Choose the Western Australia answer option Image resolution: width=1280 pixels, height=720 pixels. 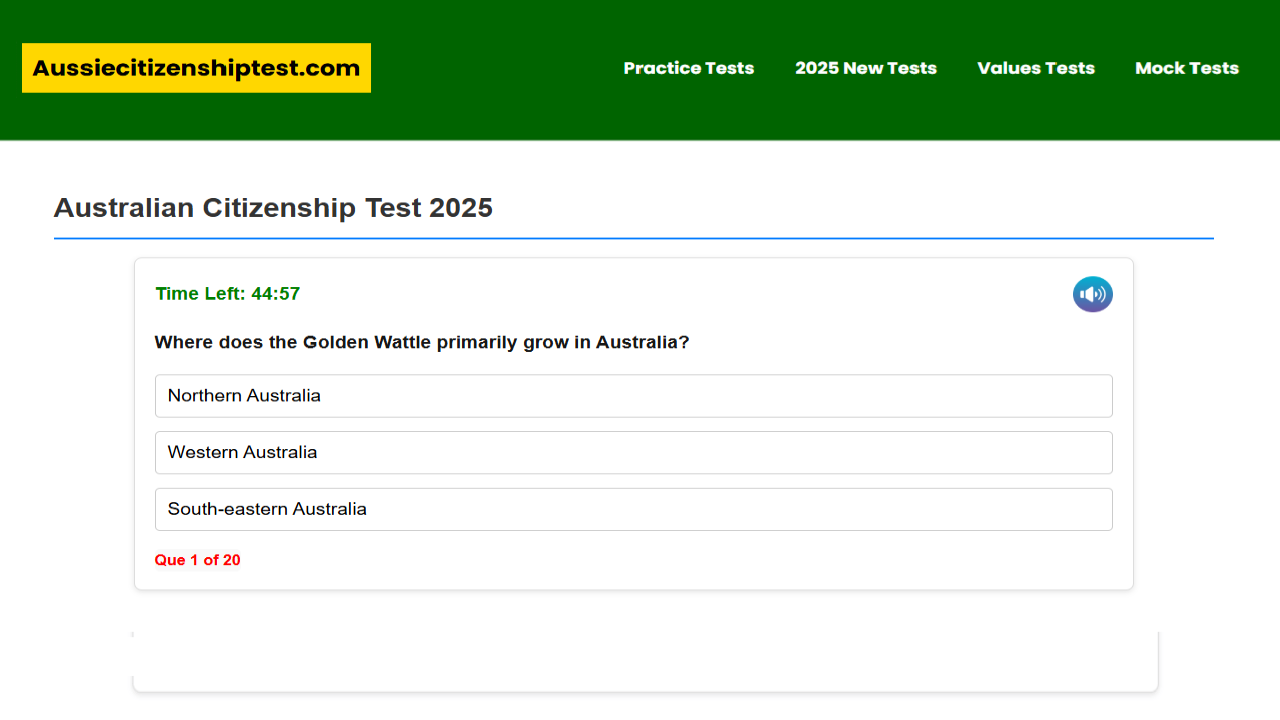coord(633,453)
